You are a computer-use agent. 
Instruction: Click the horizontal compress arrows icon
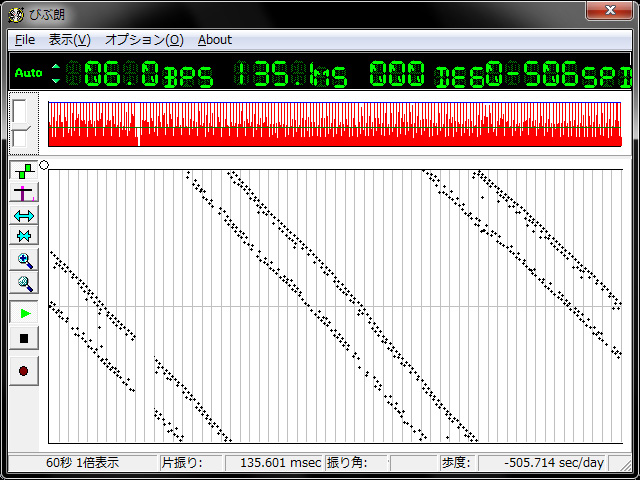pyautogui.click(x=24, y=236)
